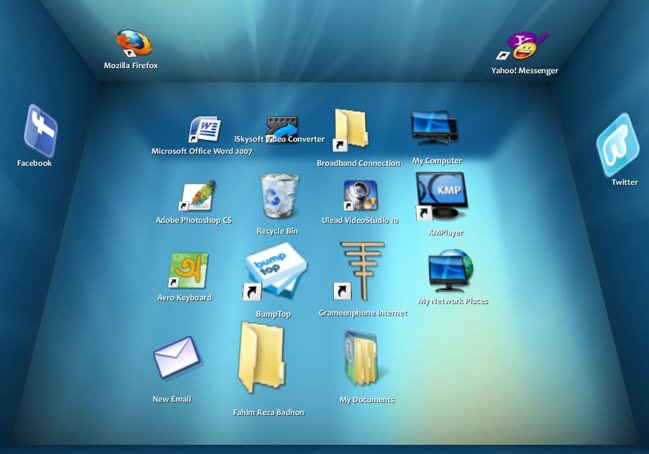This screenshot has width=649, height=454.
Task: Click the "My Network Places" label text
Action: pyautogui.click(x=453, y=301)
